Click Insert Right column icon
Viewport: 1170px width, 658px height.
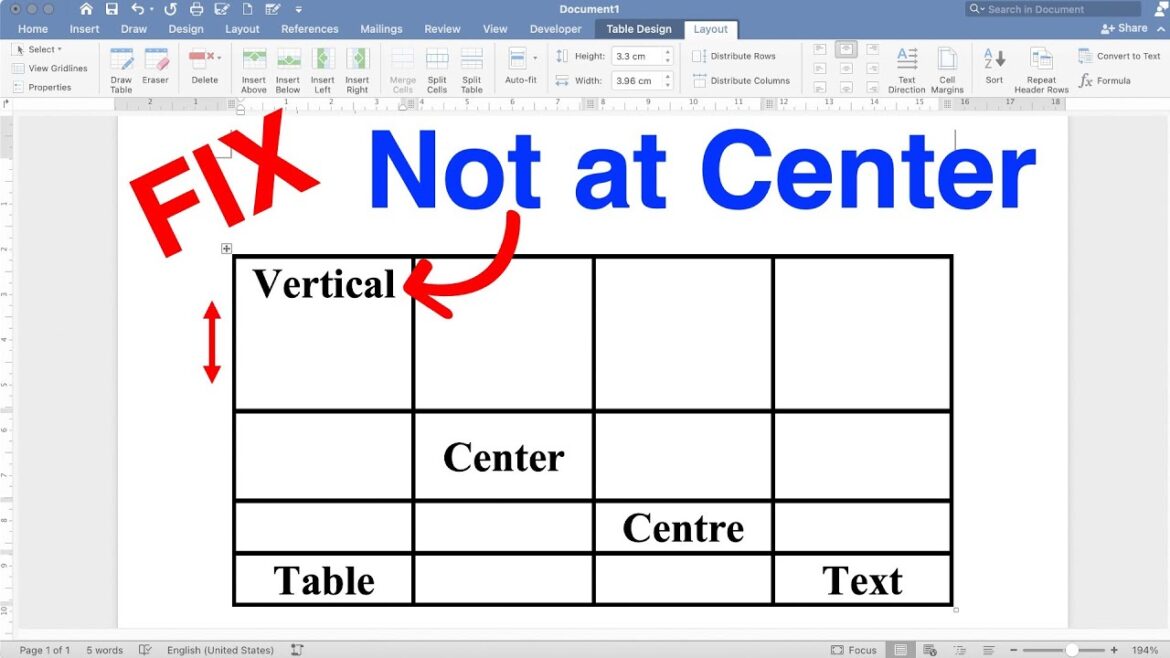click(x=357, y=68)
